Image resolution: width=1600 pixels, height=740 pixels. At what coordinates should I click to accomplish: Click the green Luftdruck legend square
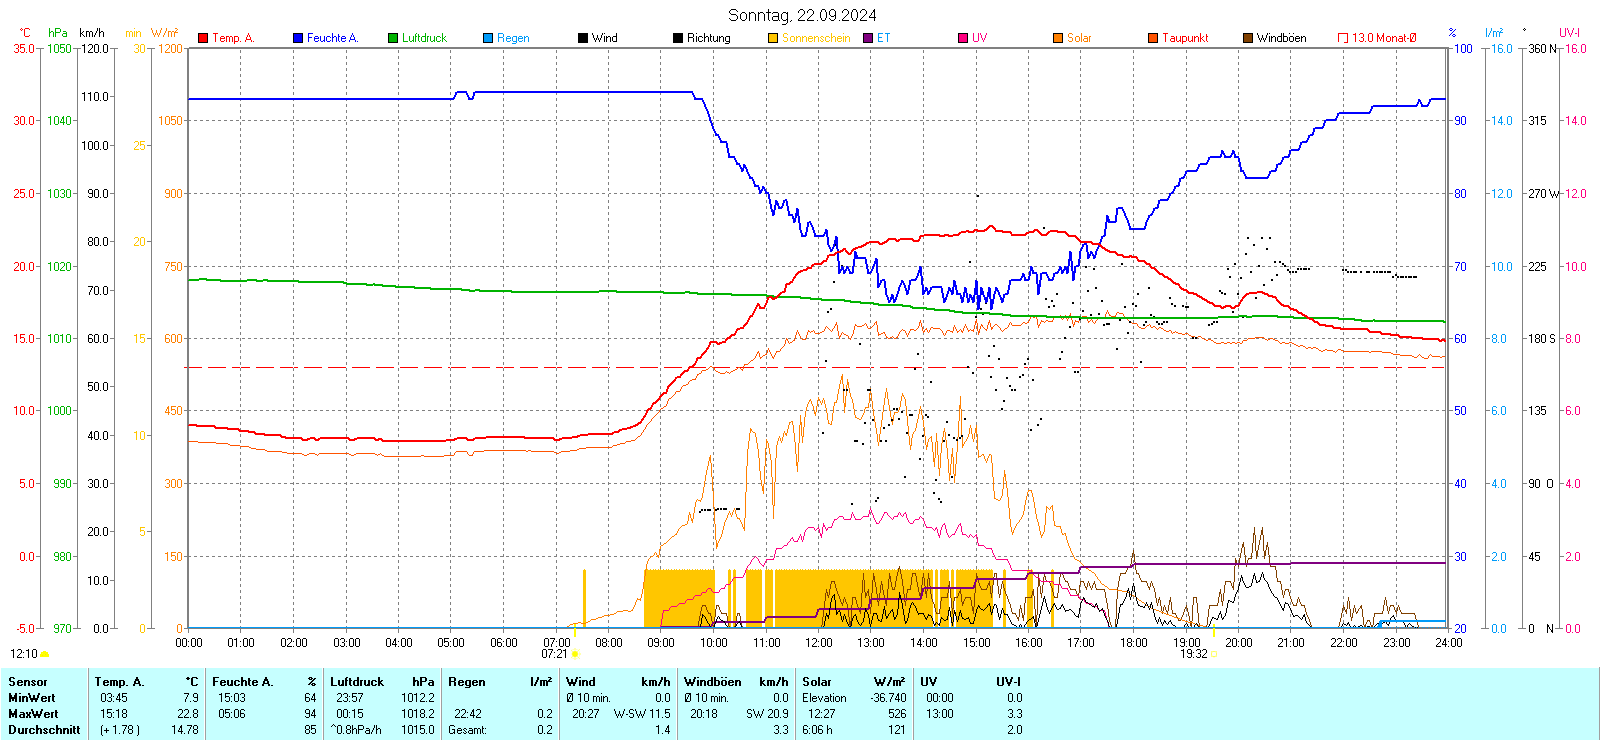(393, 38)
